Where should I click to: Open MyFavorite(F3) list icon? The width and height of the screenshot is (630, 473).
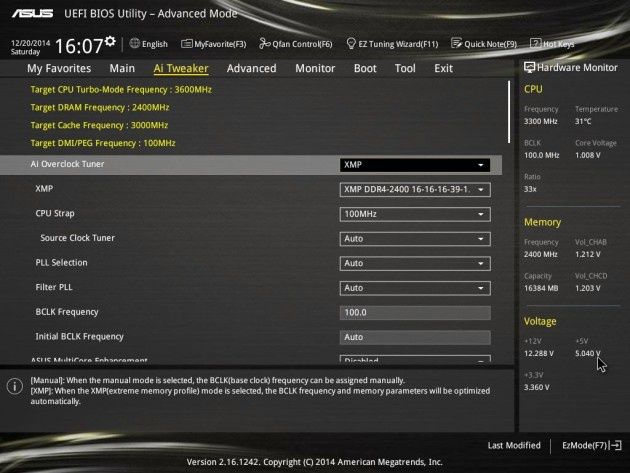(x=186, y=44)
